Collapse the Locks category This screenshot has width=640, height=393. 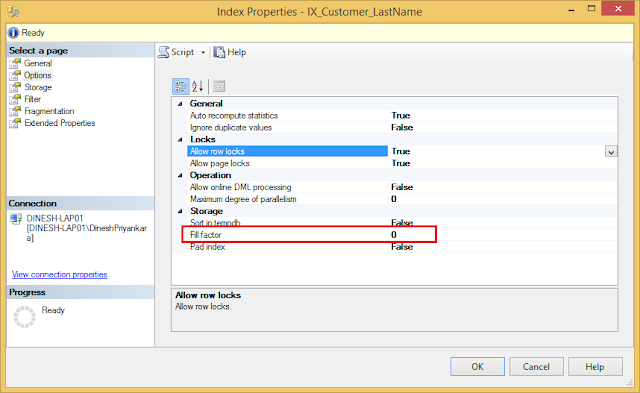coord(180,140)
